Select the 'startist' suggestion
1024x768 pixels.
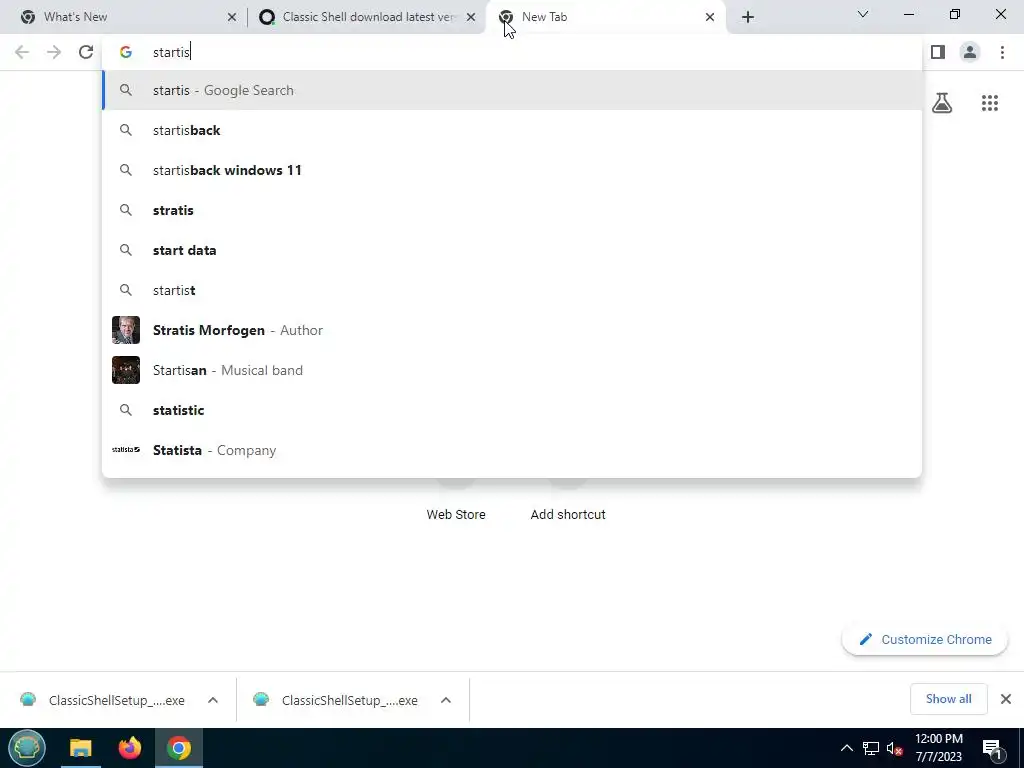pos(512,290)
